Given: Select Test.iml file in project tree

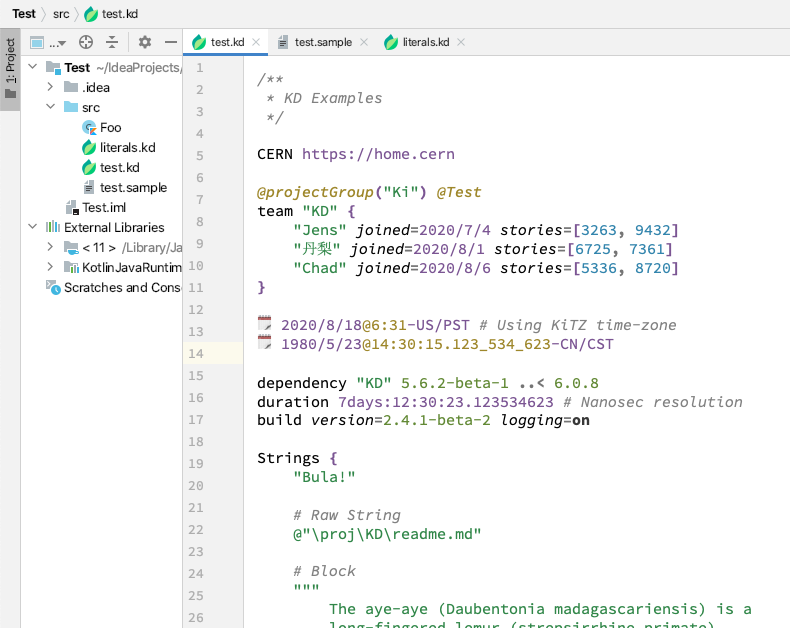Looking at the screenshot, I should point(103,207).
